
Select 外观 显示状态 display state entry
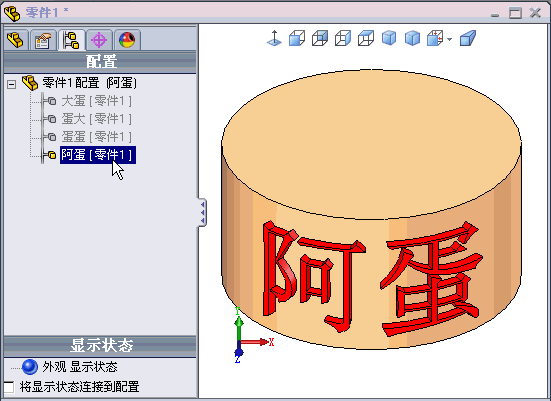click(80, 367)
